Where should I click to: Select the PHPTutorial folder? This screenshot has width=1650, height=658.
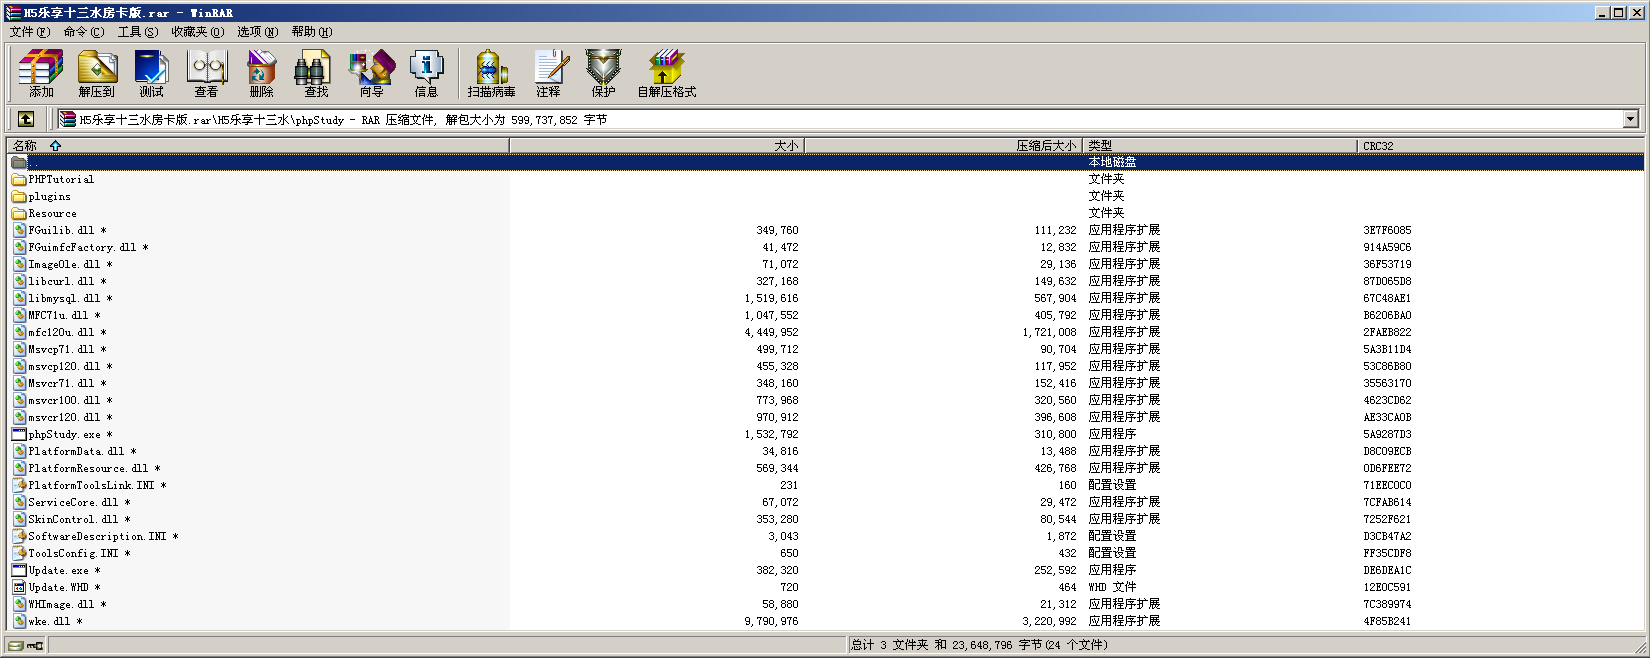pyautogui.click(x=60, y=180)
